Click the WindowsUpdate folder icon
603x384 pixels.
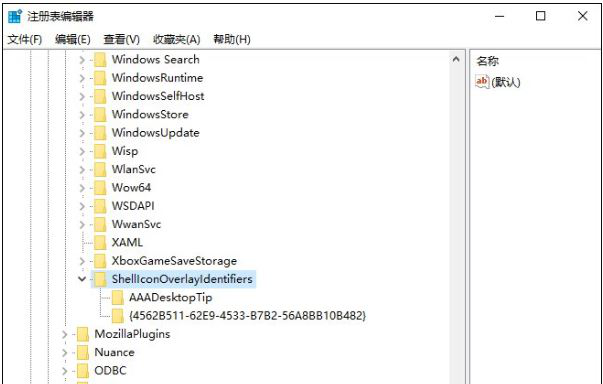pos(100,133)
